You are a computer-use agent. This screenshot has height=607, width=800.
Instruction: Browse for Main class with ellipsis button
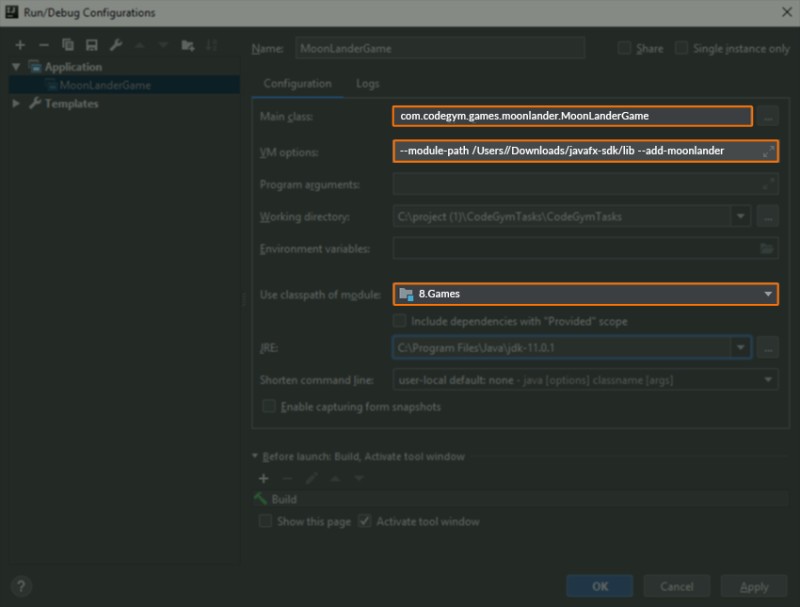click(x=767, y=117)
